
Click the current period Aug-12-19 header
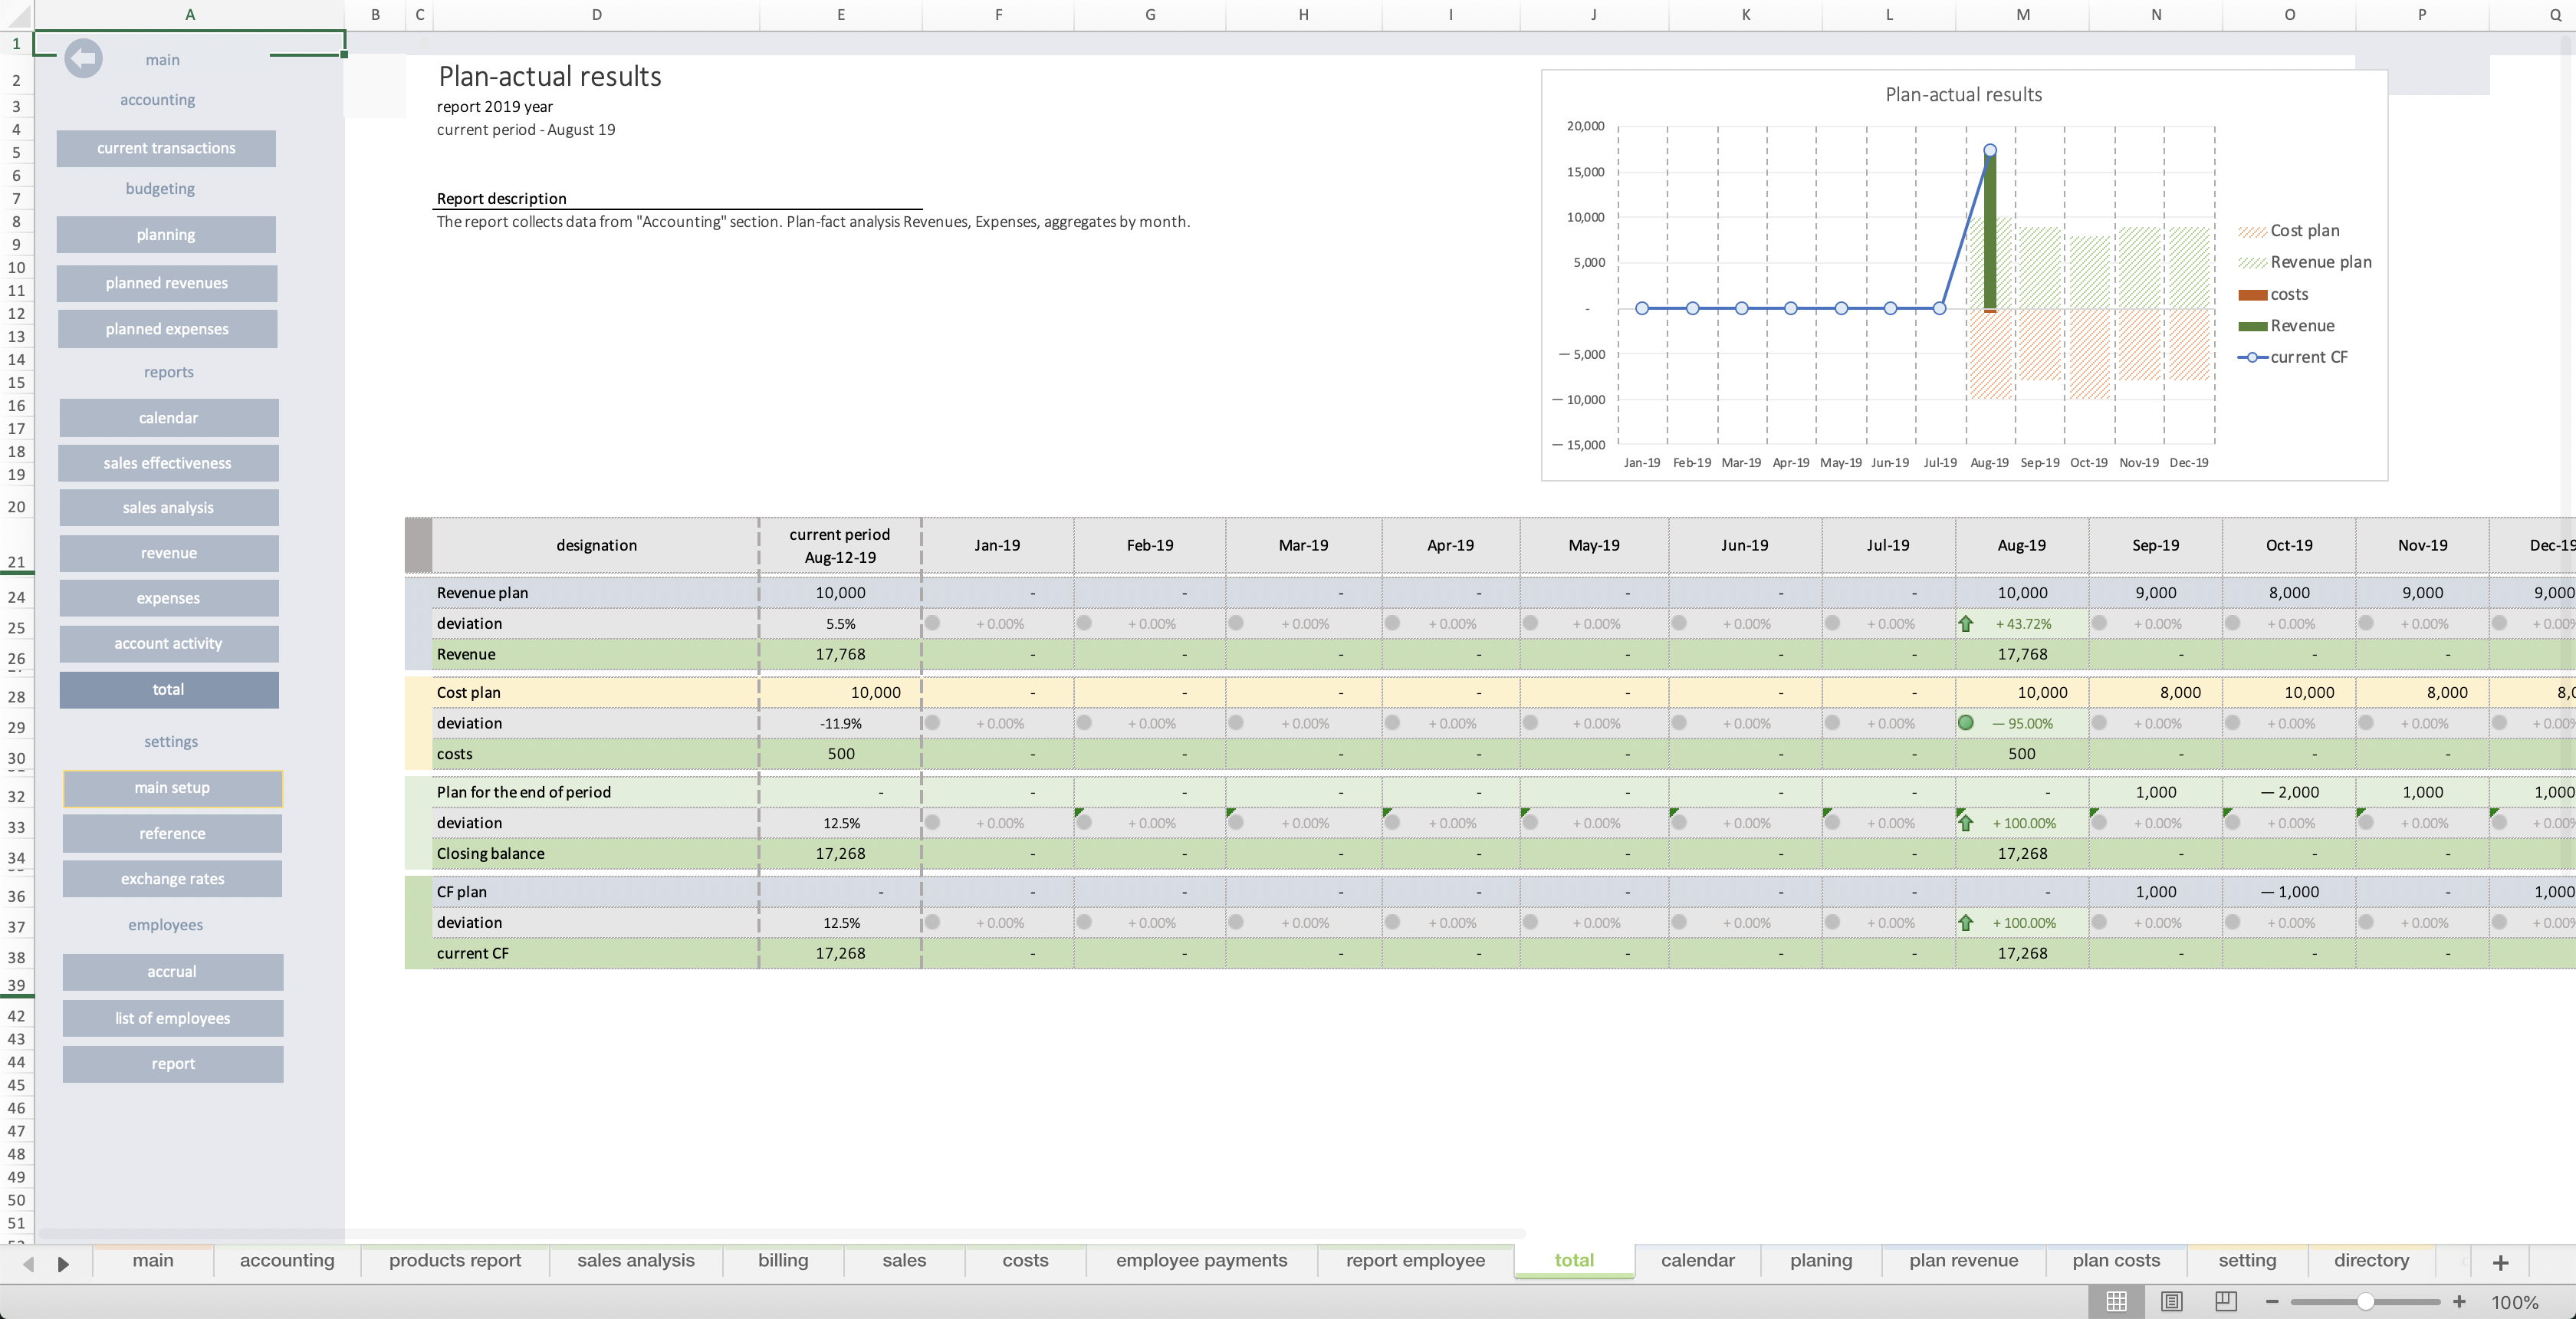(x=840, y=545)
